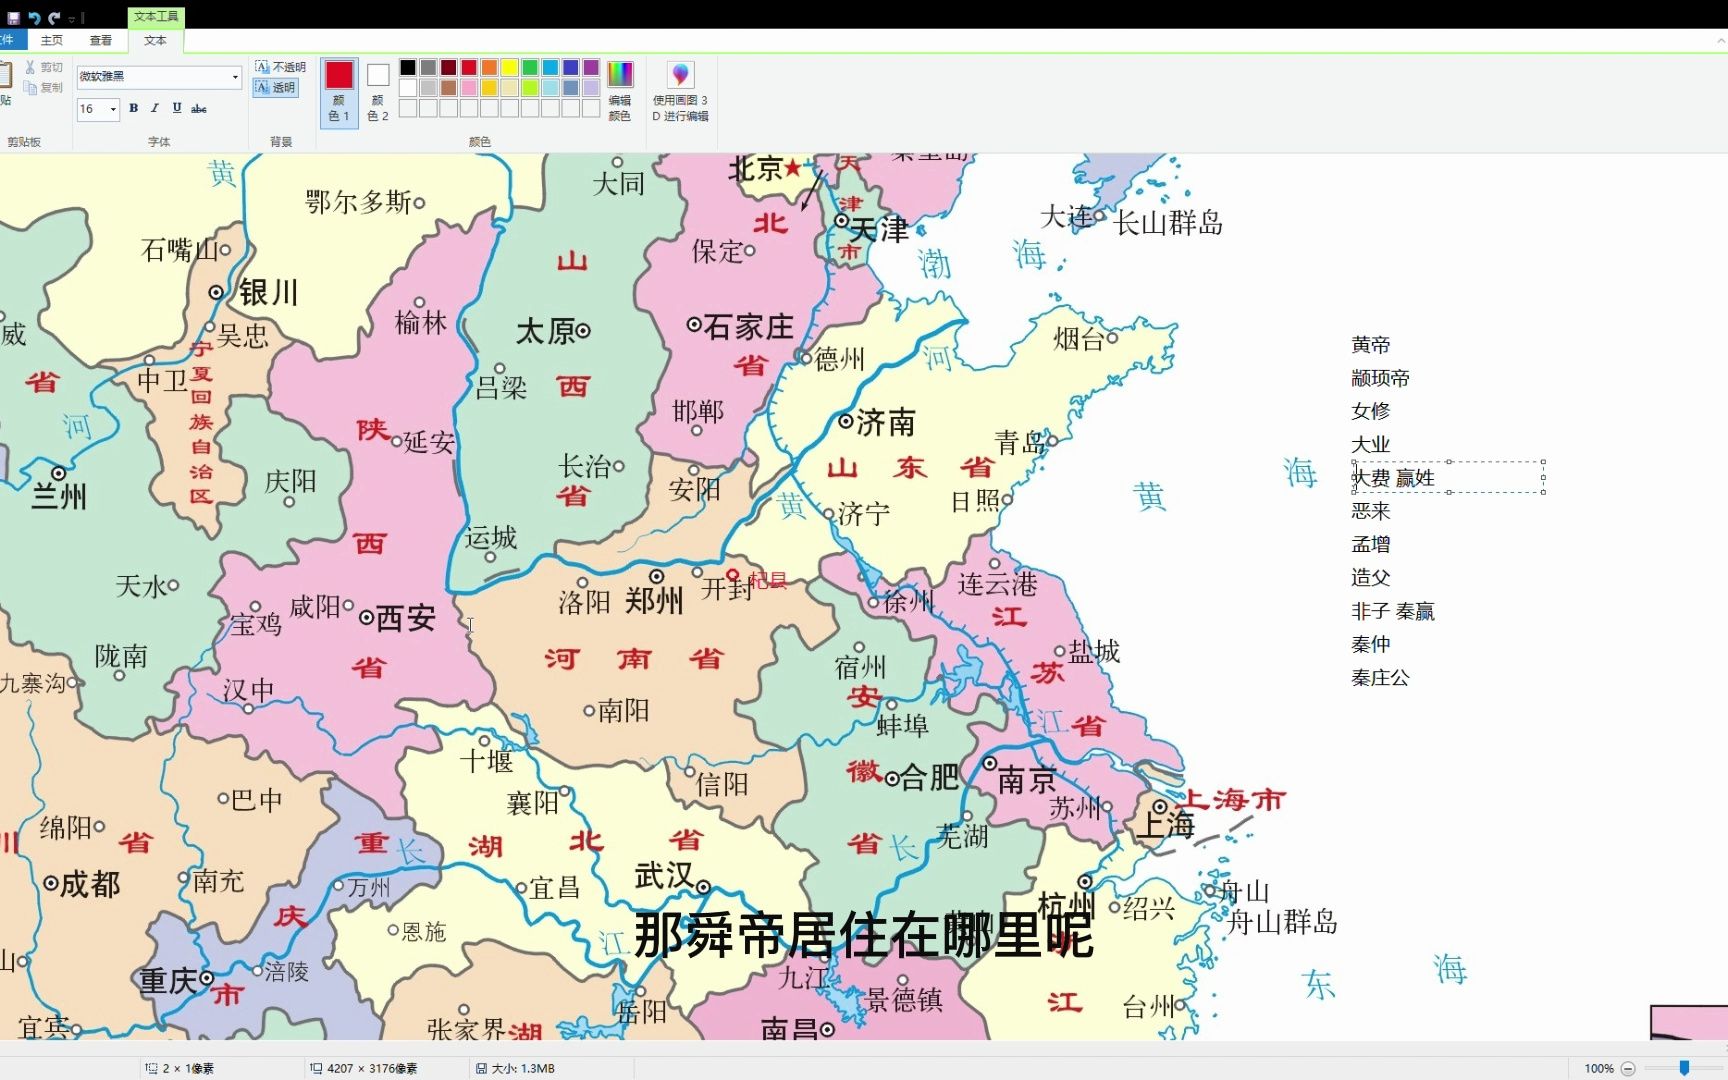This screenshot has height=1080, width=1728.
Task: Click the 文本工具 contextual tab header
Action: click(156, 16)
